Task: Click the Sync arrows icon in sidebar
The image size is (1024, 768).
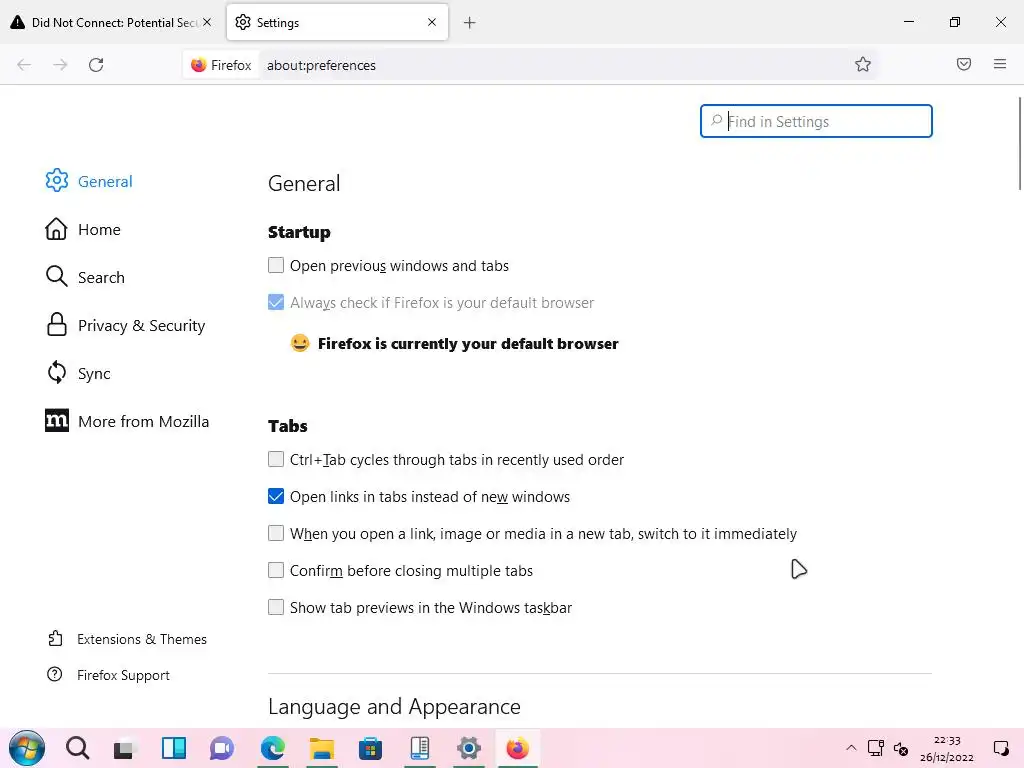Action: click(57, 372)
